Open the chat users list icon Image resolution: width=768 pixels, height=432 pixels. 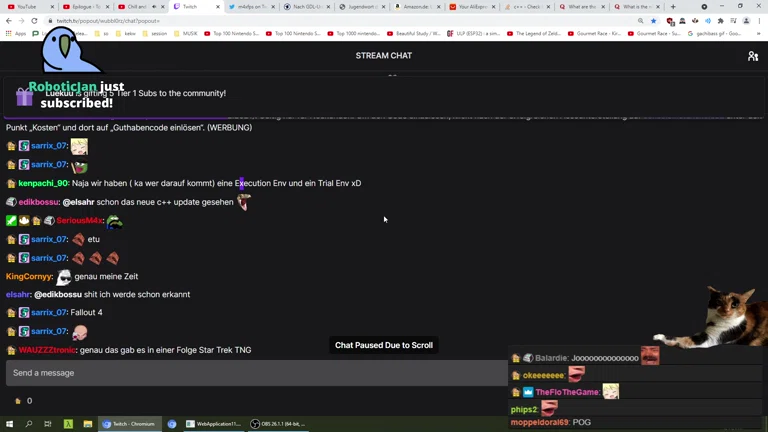[x=753, y=56]
